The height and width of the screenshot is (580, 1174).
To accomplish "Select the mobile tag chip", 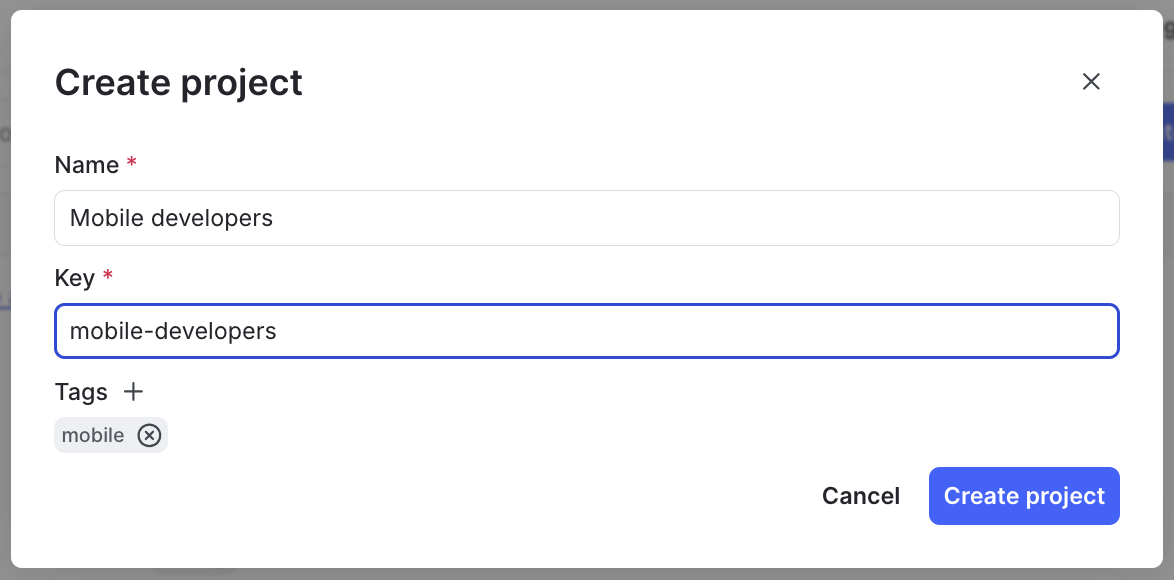I will point(93,435).
